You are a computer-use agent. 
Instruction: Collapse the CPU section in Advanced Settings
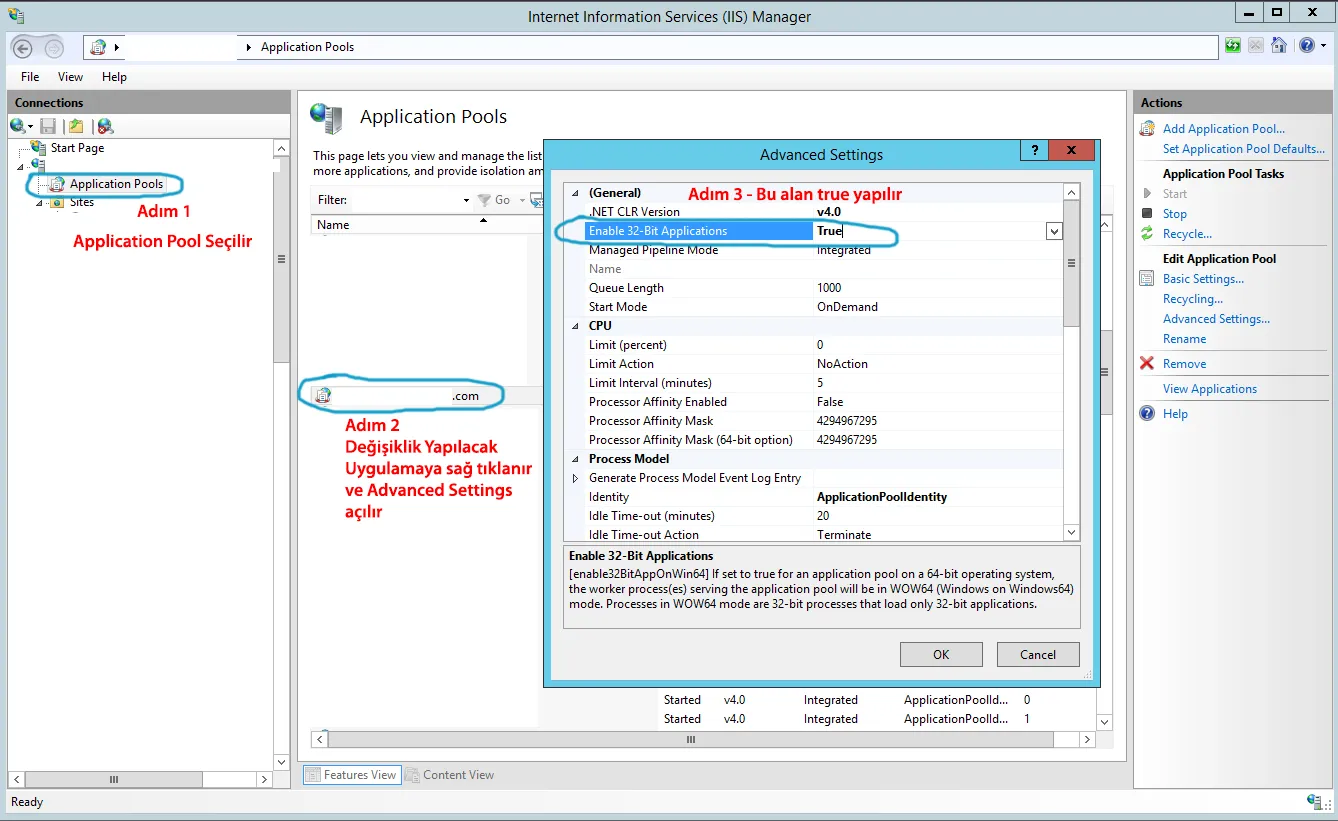tap(575, 326)
